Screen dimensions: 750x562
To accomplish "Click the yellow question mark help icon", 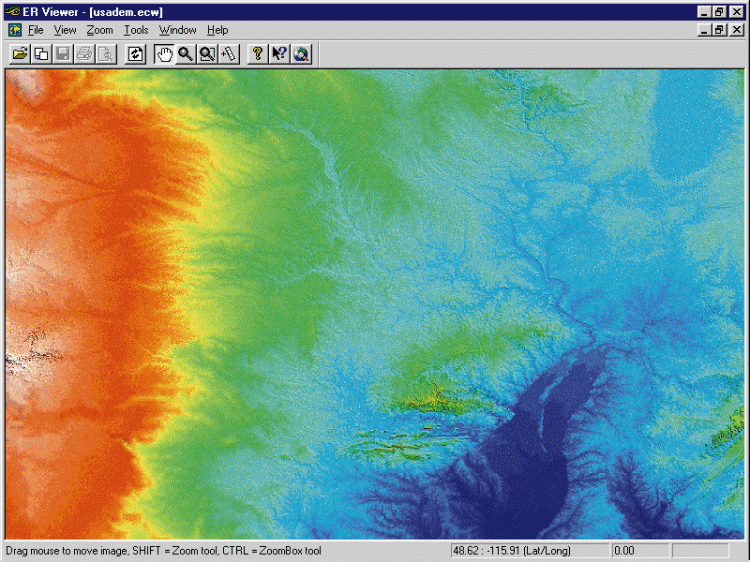I will [x=258, y=54].
